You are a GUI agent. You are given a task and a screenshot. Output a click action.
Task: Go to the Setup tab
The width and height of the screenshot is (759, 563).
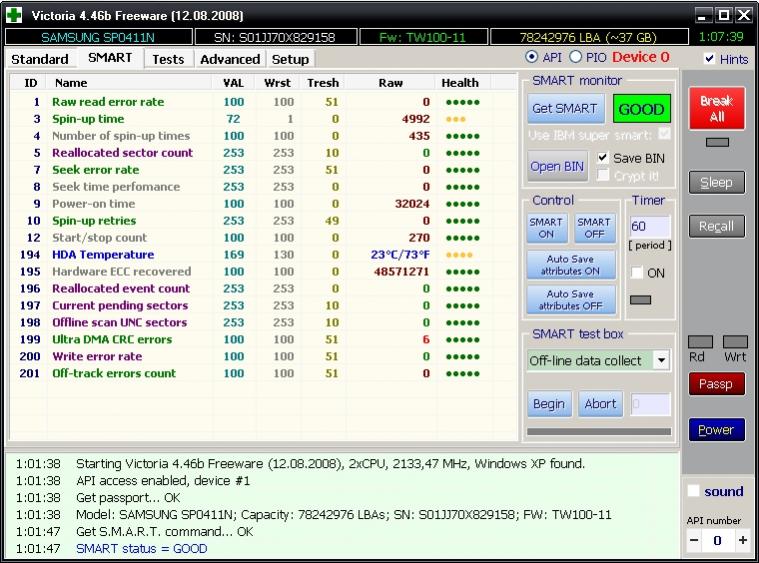(290, 59)
